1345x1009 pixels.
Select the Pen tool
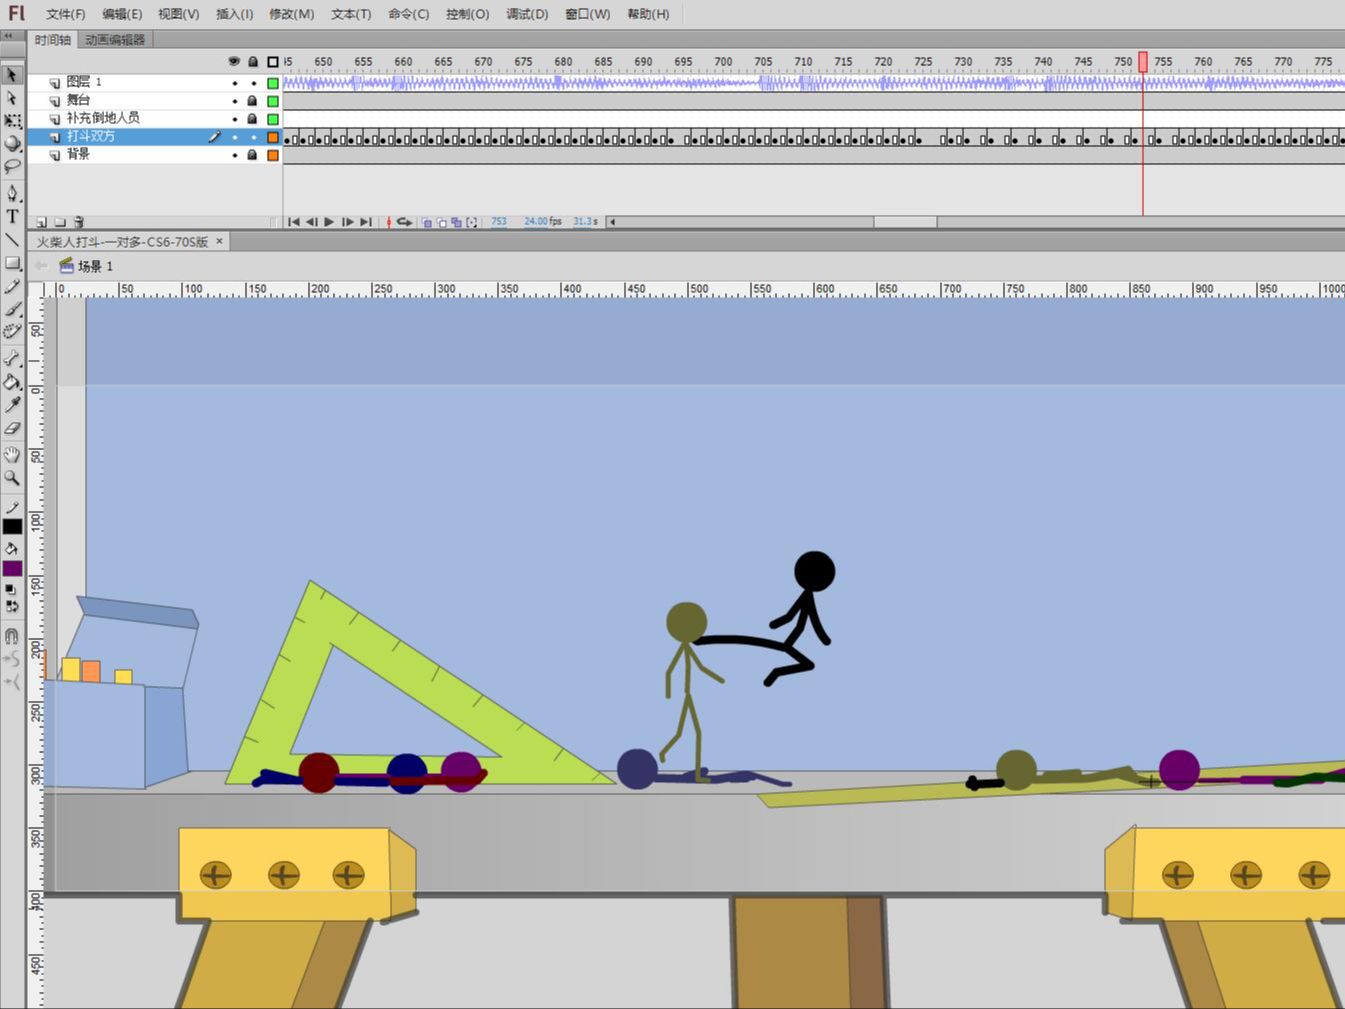tap(12, 193)
